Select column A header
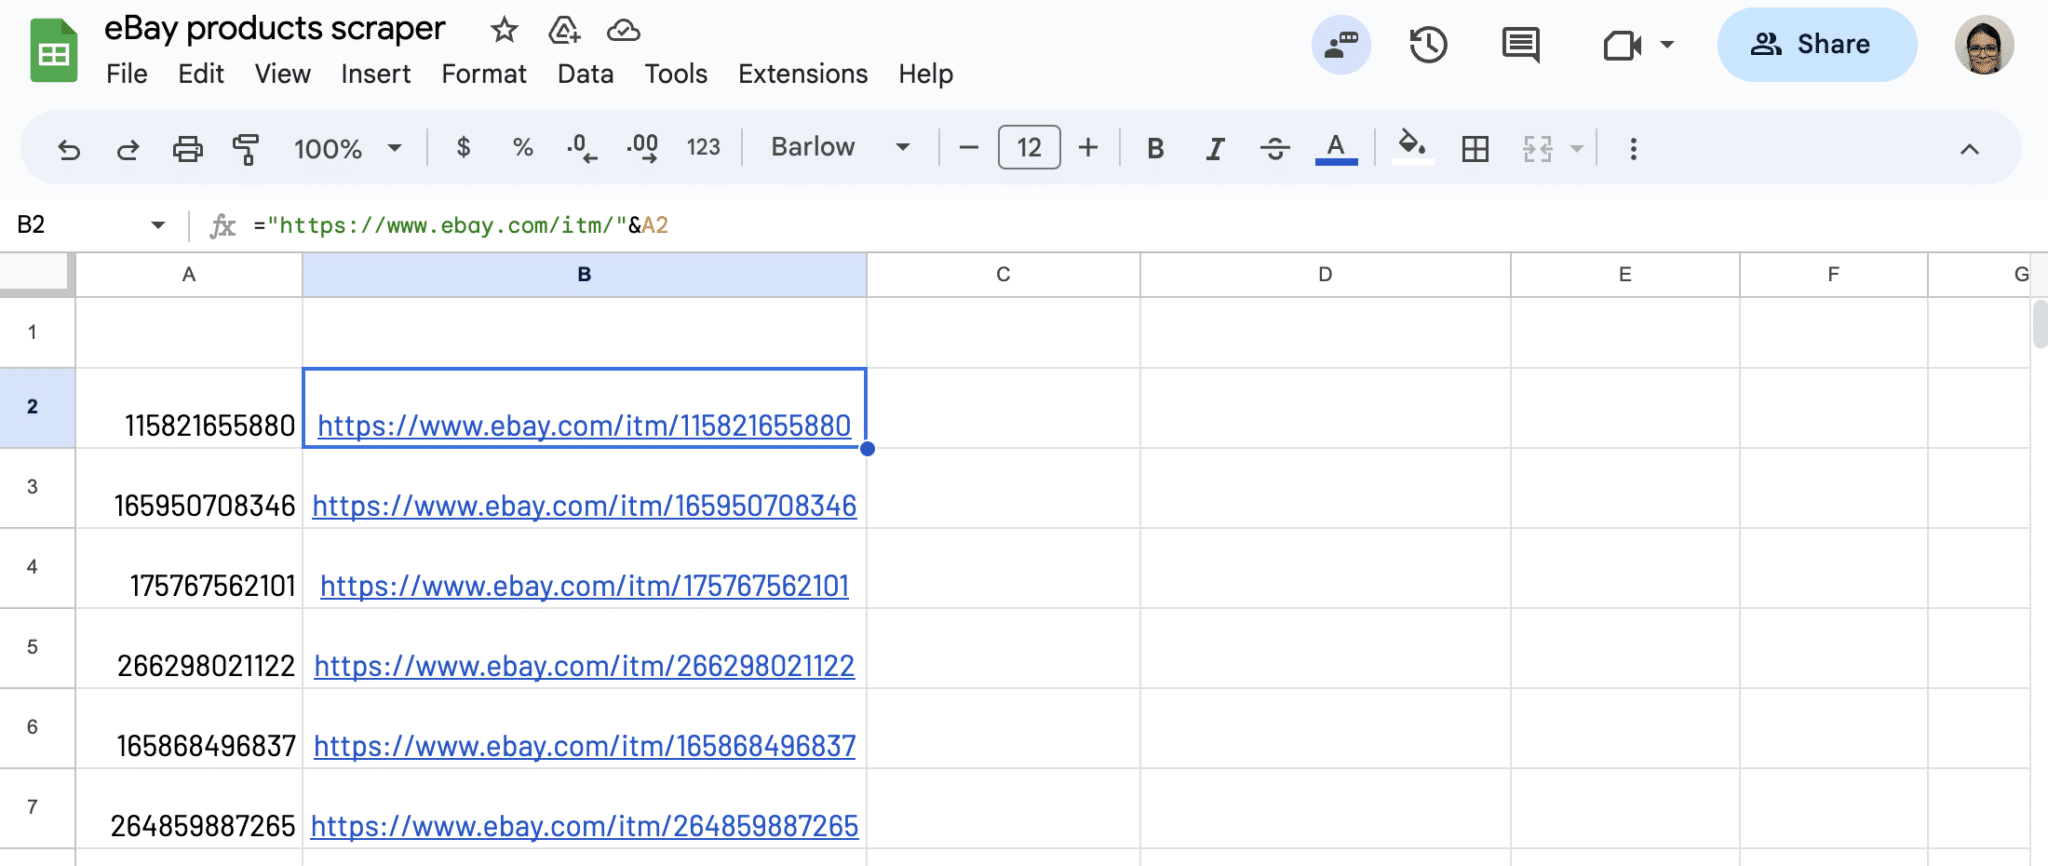This screenshot has width=2048, height=866. point(189,274)
